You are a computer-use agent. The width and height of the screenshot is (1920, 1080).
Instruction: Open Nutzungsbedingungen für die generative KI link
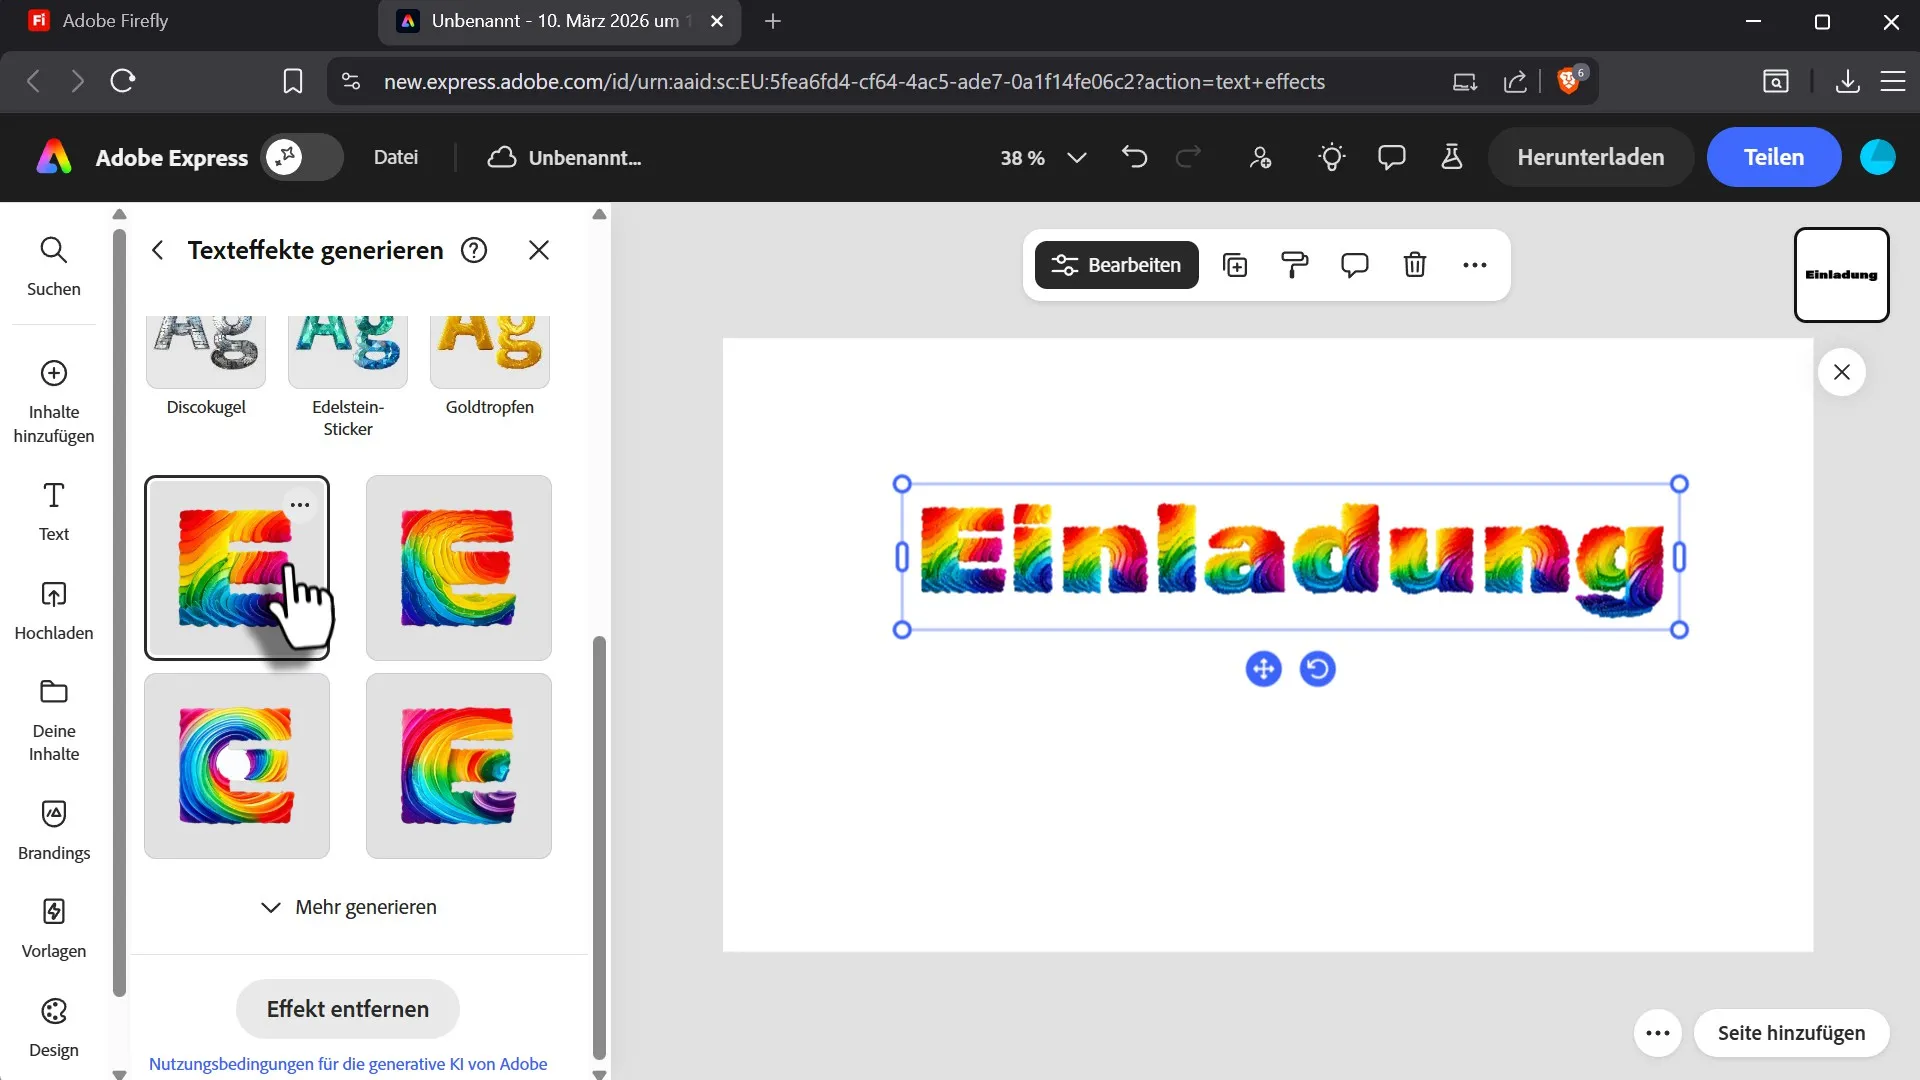(x=347, y=1064)
